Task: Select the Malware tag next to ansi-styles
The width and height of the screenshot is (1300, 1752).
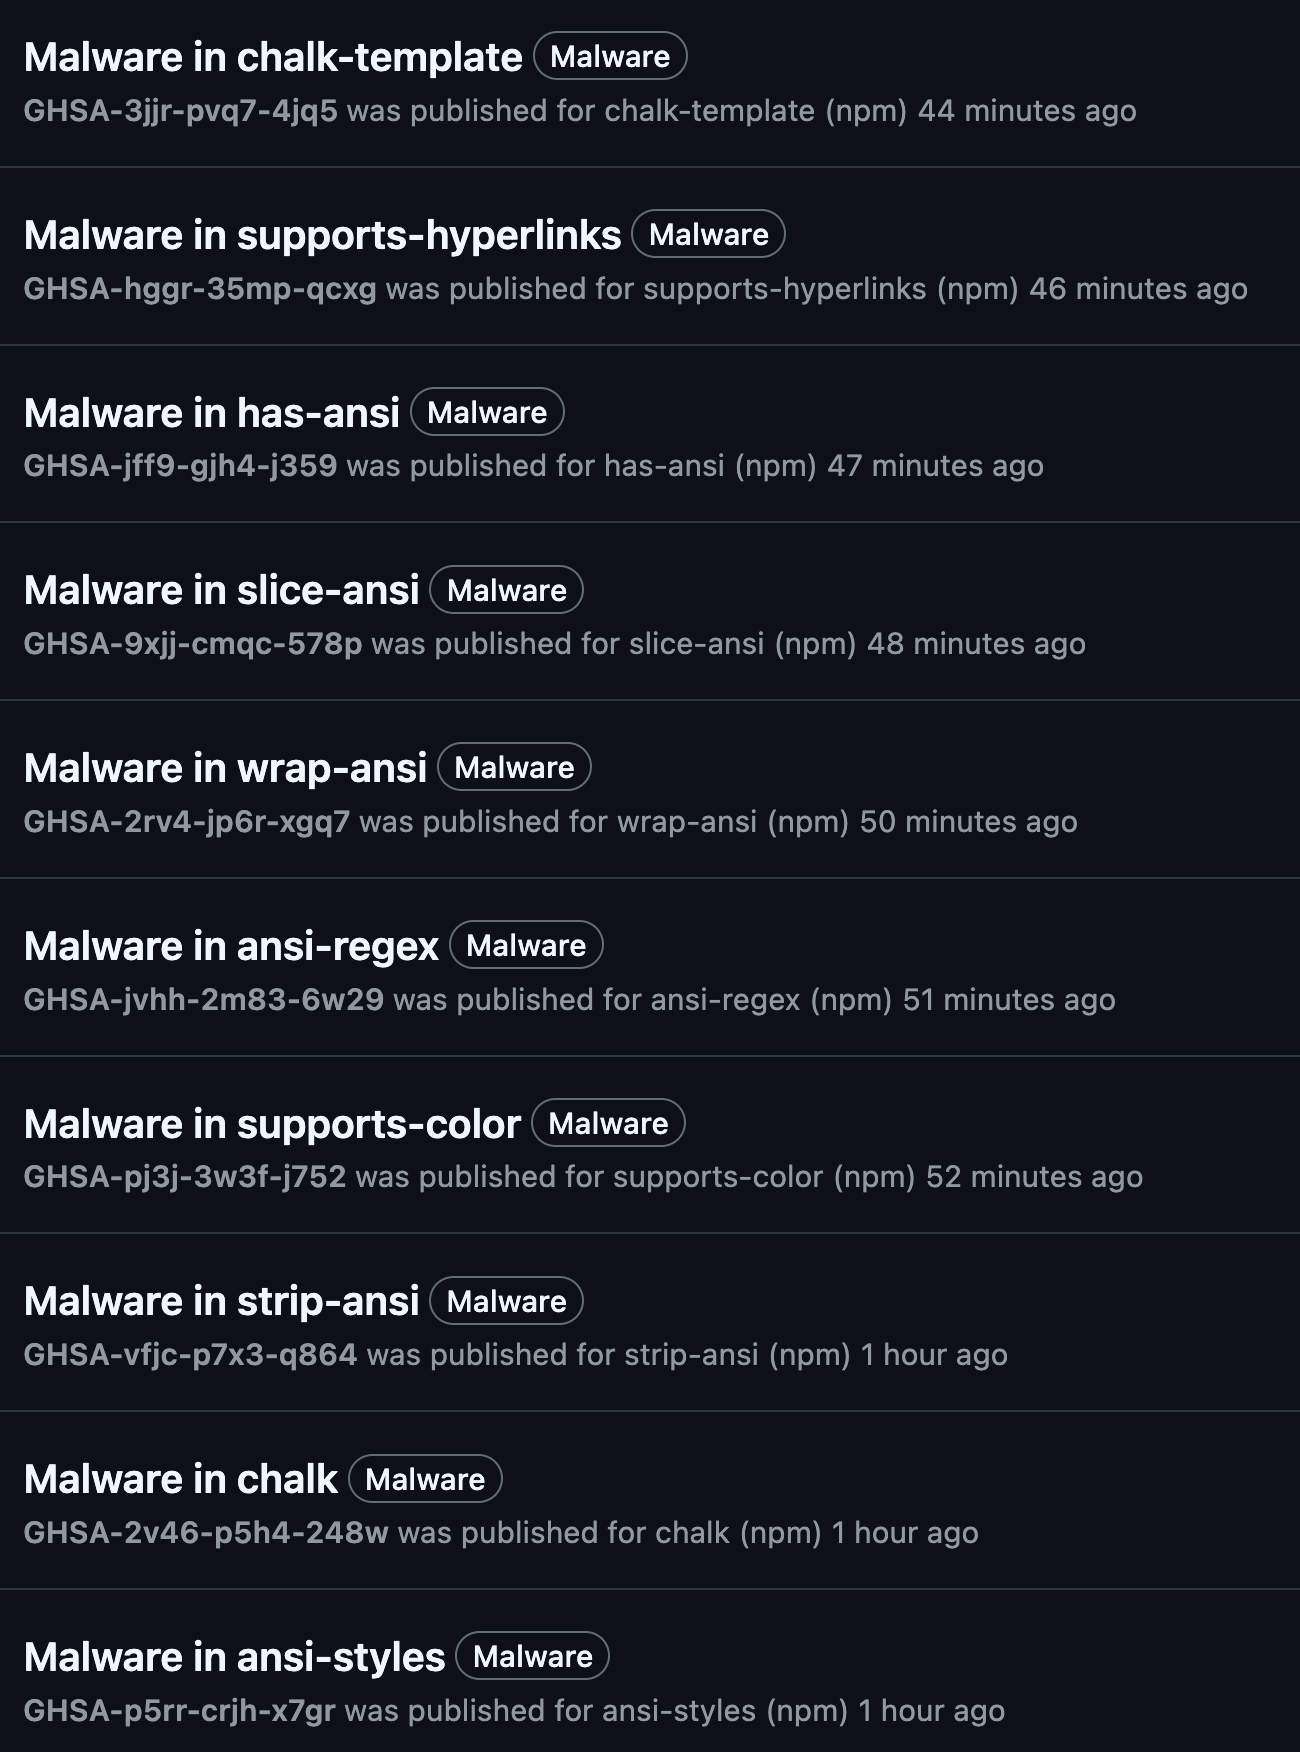Action: coord(531,1657)
